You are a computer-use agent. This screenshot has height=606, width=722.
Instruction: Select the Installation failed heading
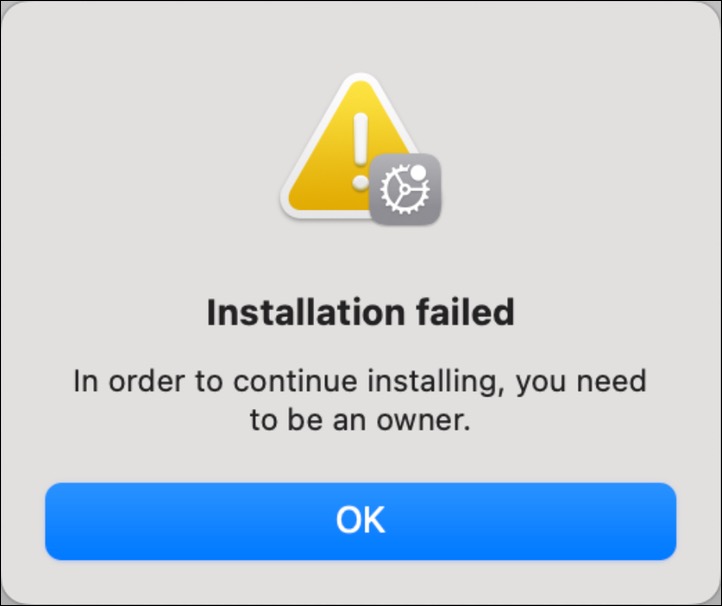pyautogui.click(x=361, y=312)
